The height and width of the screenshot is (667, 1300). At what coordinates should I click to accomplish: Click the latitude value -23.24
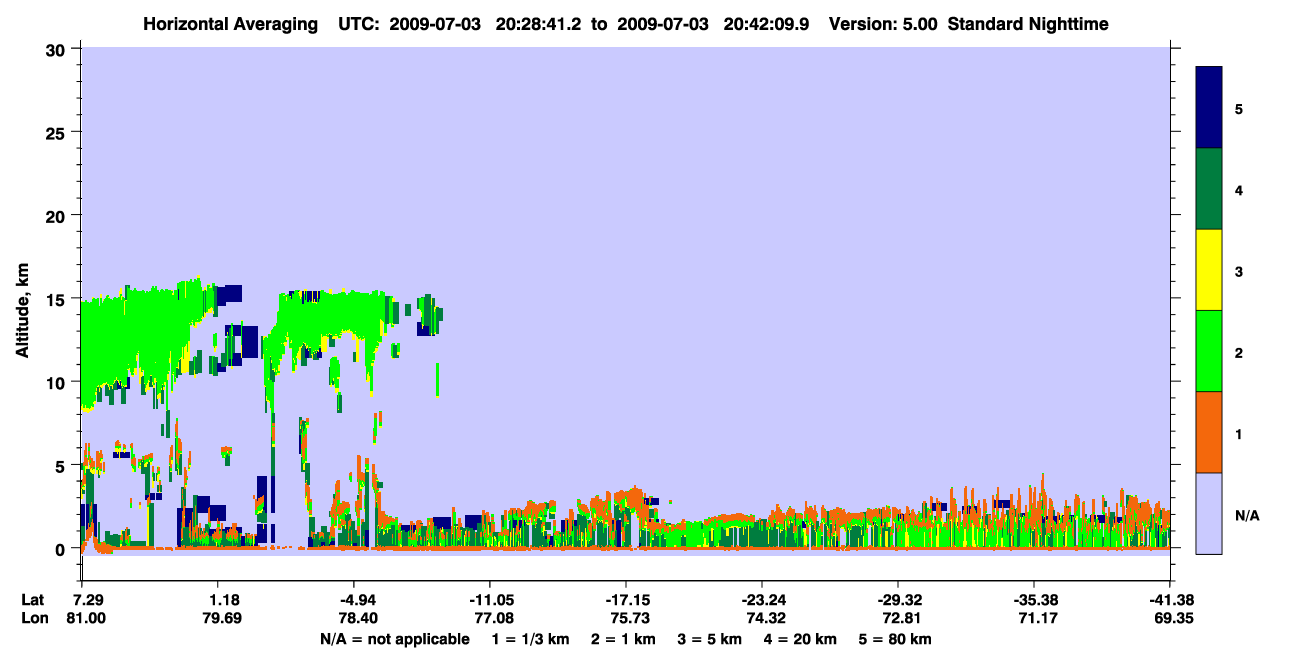762,600
